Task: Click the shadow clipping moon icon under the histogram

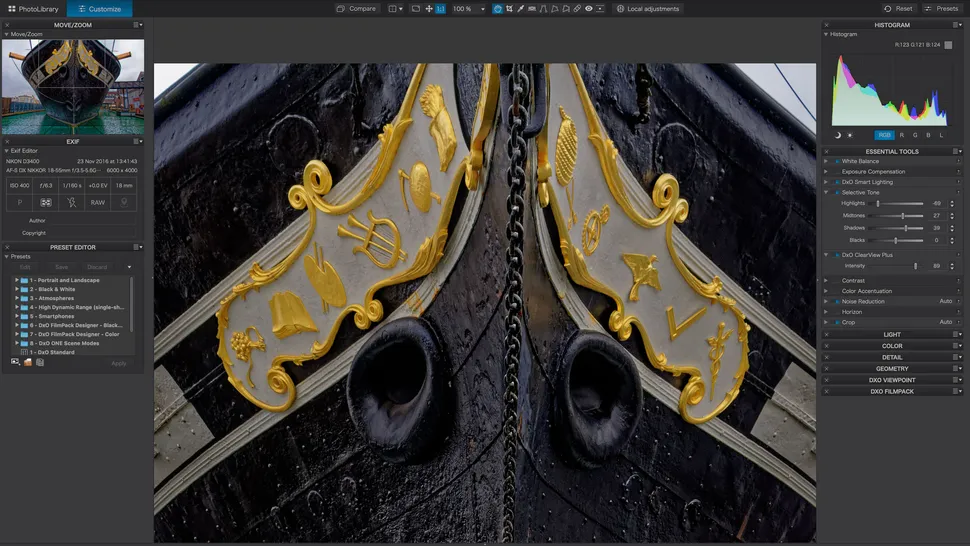Action: pos(838,135)
